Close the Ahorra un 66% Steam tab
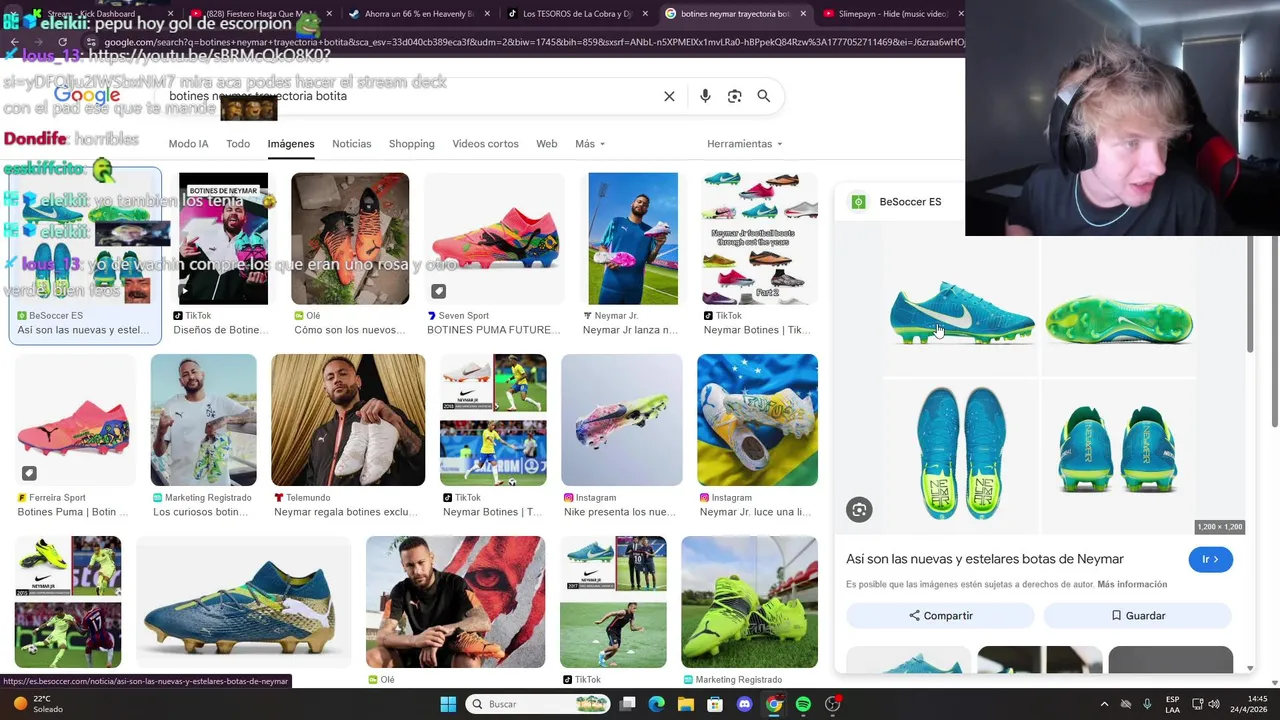Screen dimensions: 1280x720 pos(487,14)
